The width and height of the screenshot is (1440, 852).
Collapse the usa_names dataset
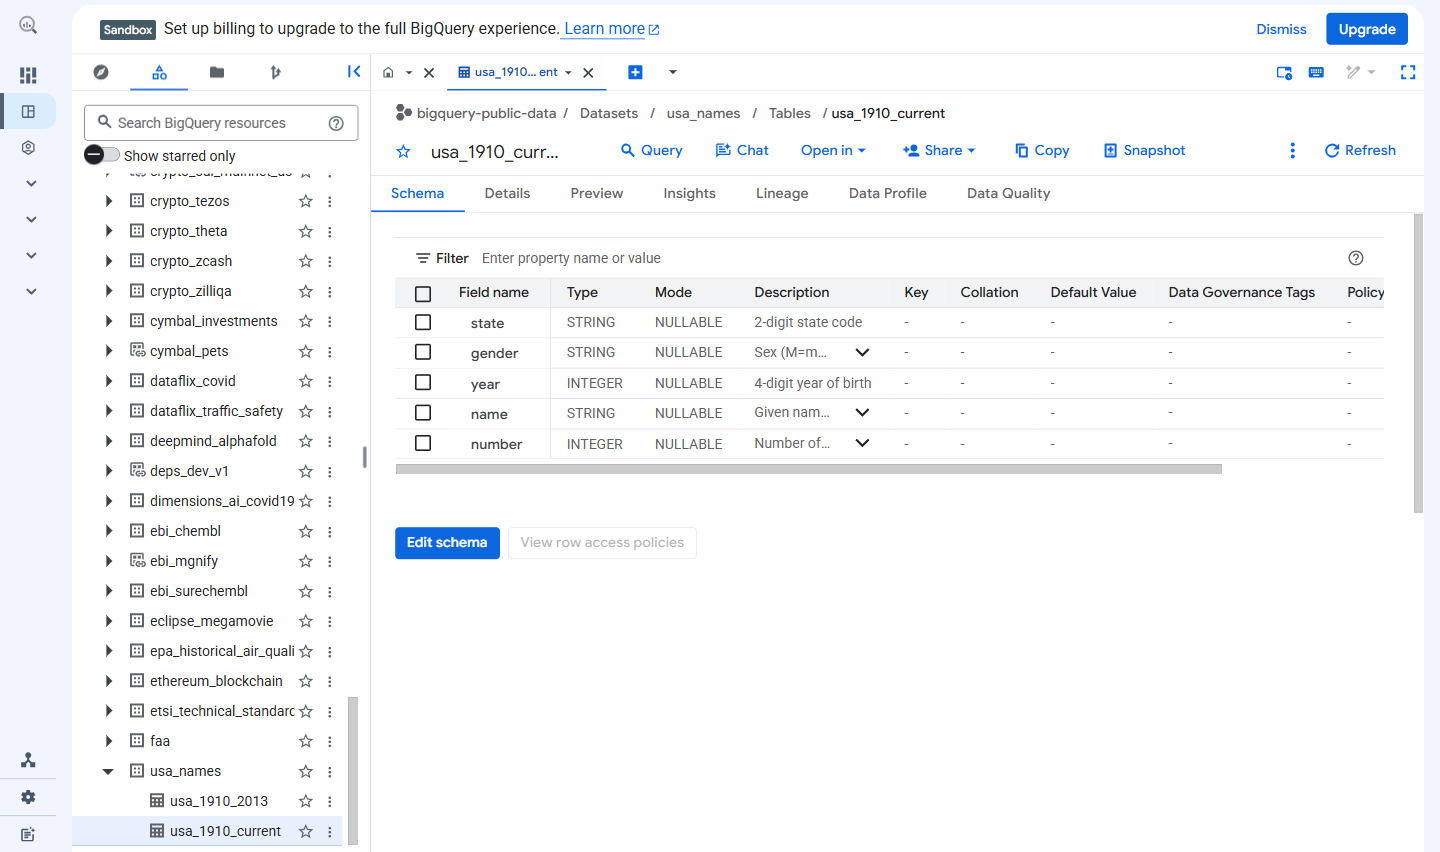(x=108, y=771)
